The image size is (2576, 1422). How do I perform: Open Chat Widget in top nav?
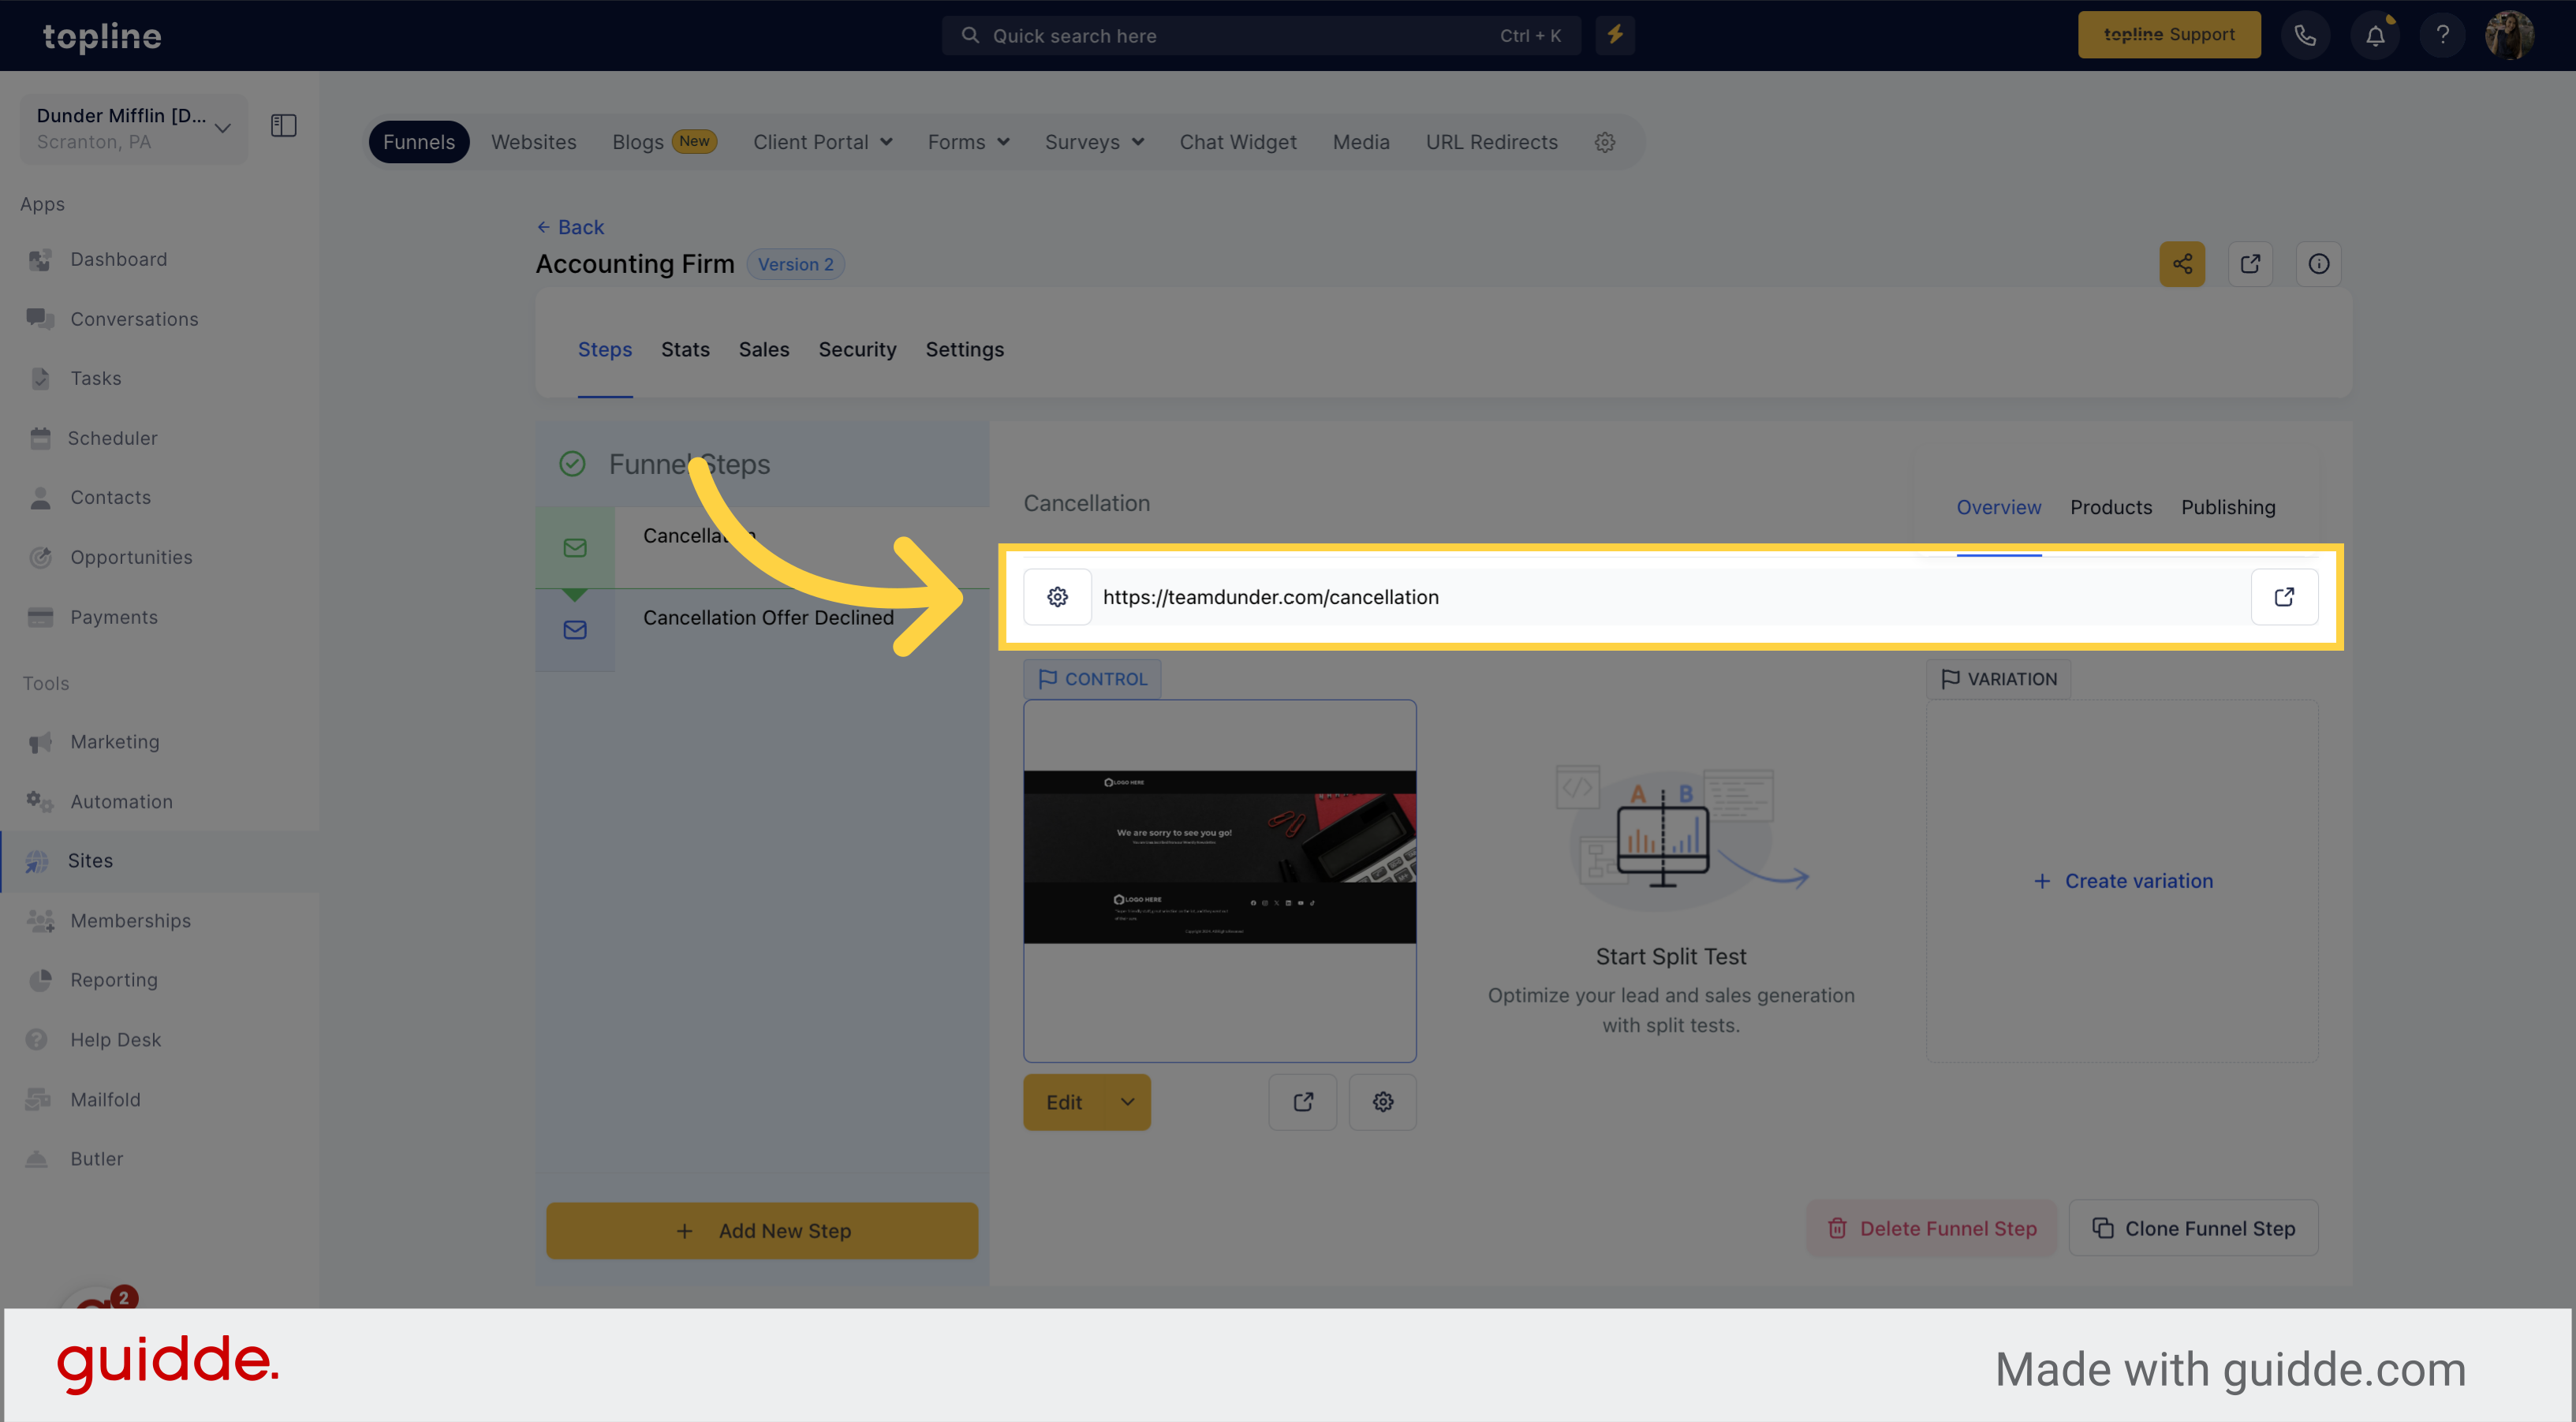[x=1238, y=142]
